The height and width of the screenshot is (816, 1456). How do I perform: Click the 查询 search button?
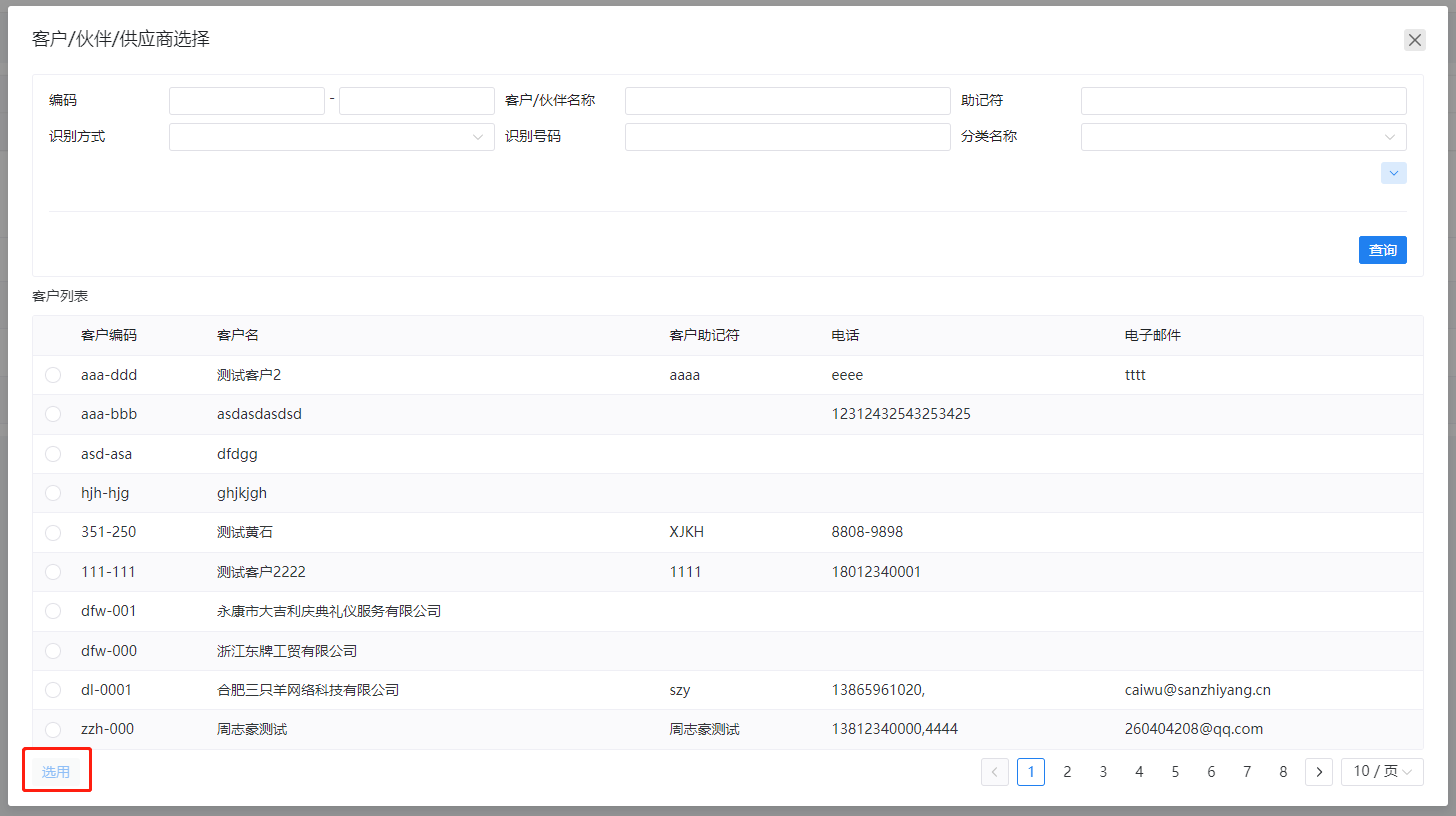coord(1383,250)
